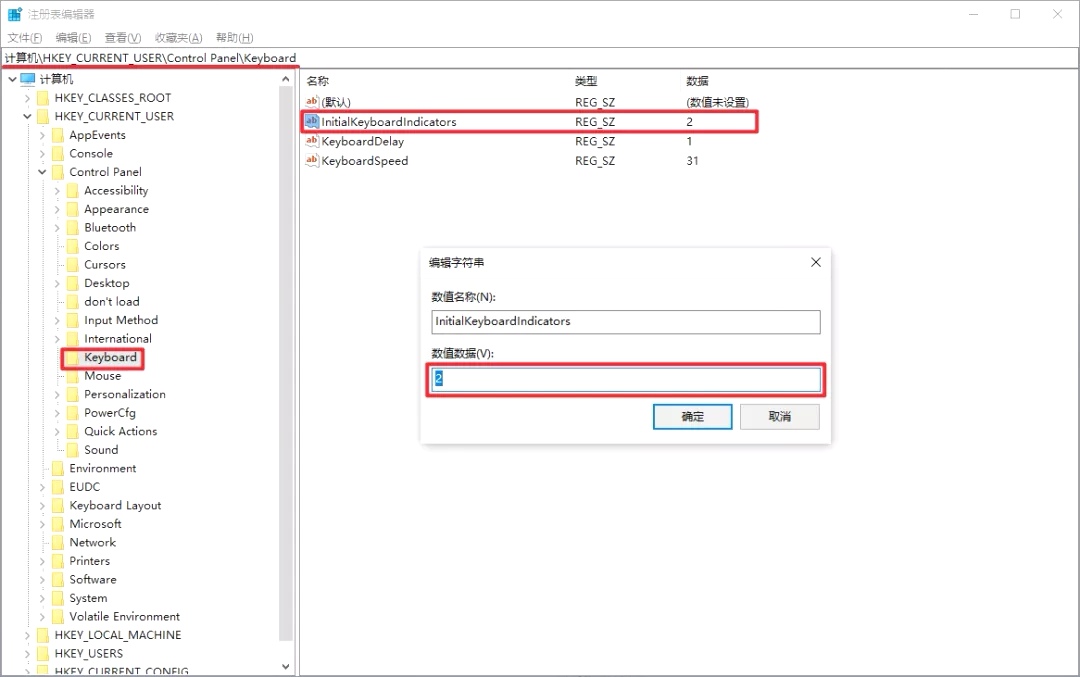
Task: Click the Mouse folder icon
Action: tap(72, 376)
